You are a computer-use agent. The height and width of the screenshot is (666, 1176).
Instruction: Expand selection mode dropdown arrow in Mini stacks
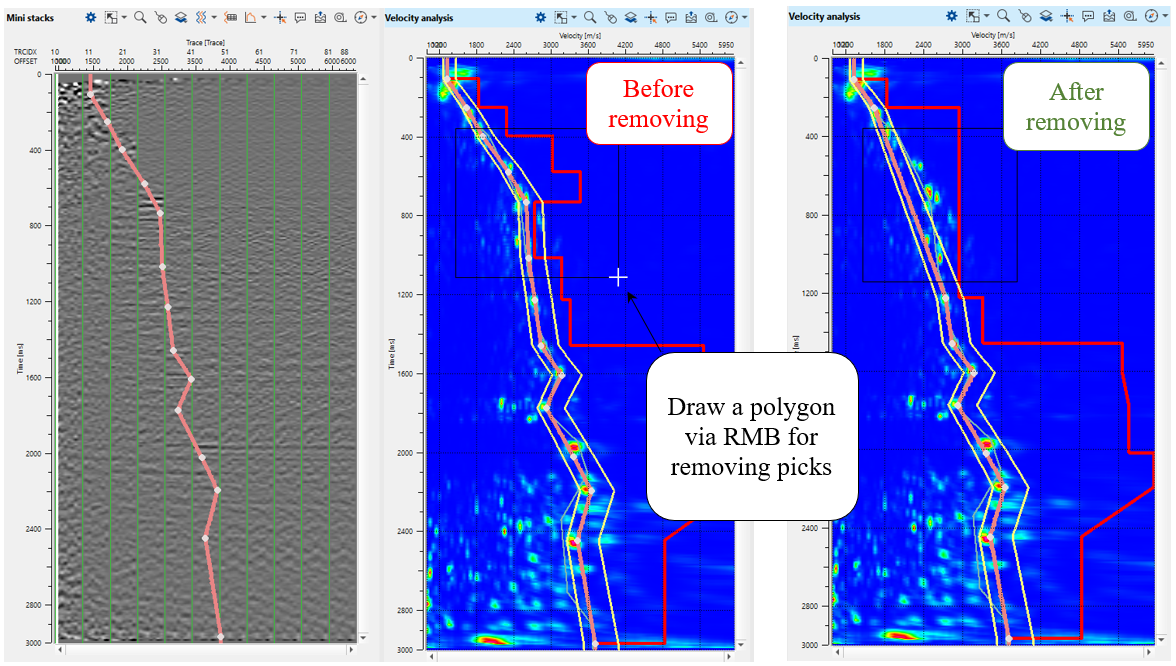124,17
